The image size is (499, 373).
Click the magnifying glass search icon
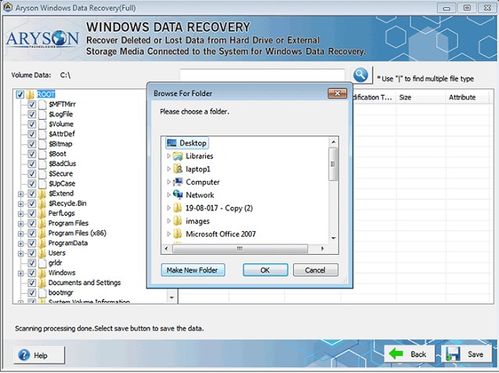pyautogui.click(x=361, y=75)
